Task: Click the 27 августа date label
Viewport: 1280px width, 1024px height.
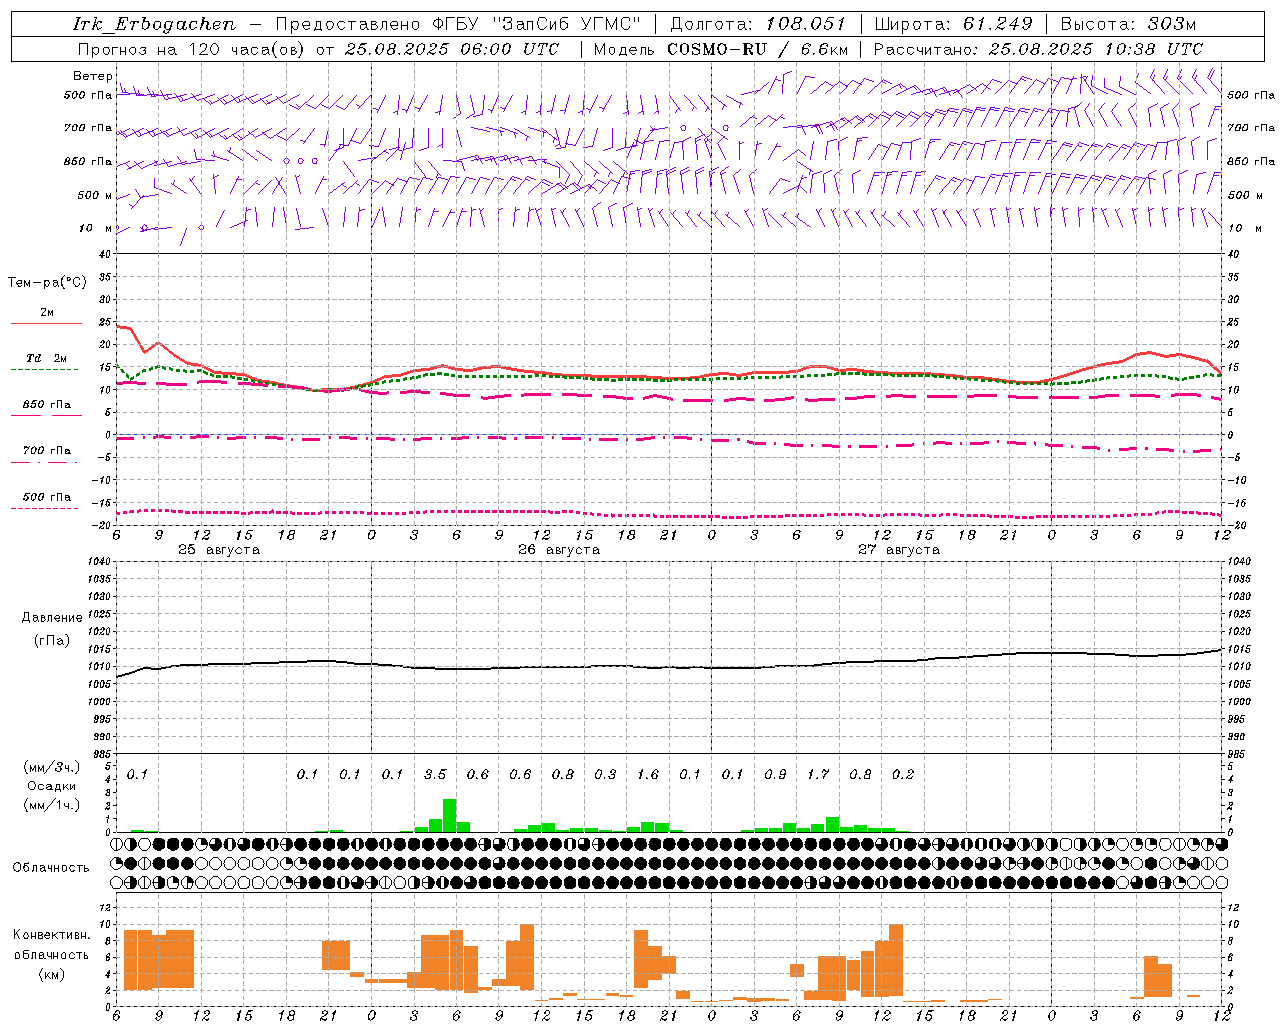Action: point(899,550)
